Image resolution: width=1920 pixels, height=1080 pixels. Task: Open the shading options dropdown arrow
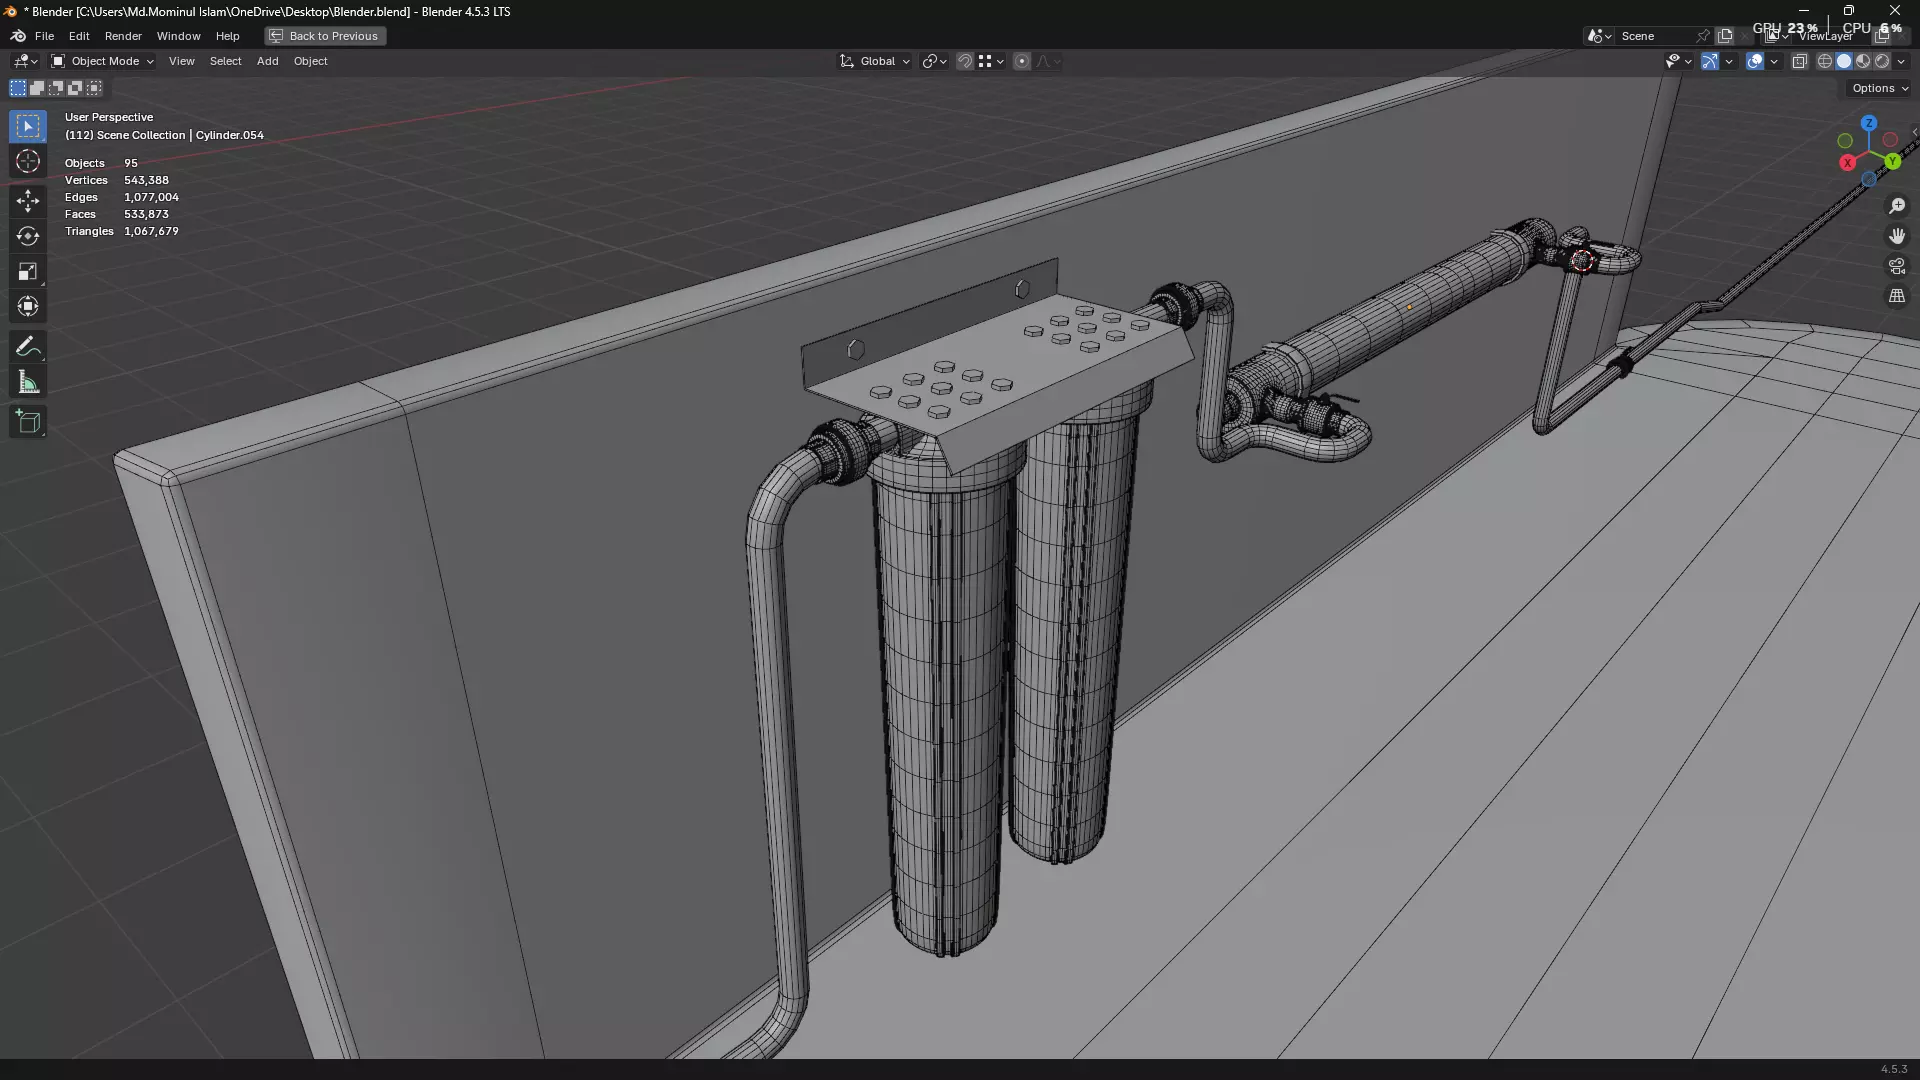[1902, 61]
